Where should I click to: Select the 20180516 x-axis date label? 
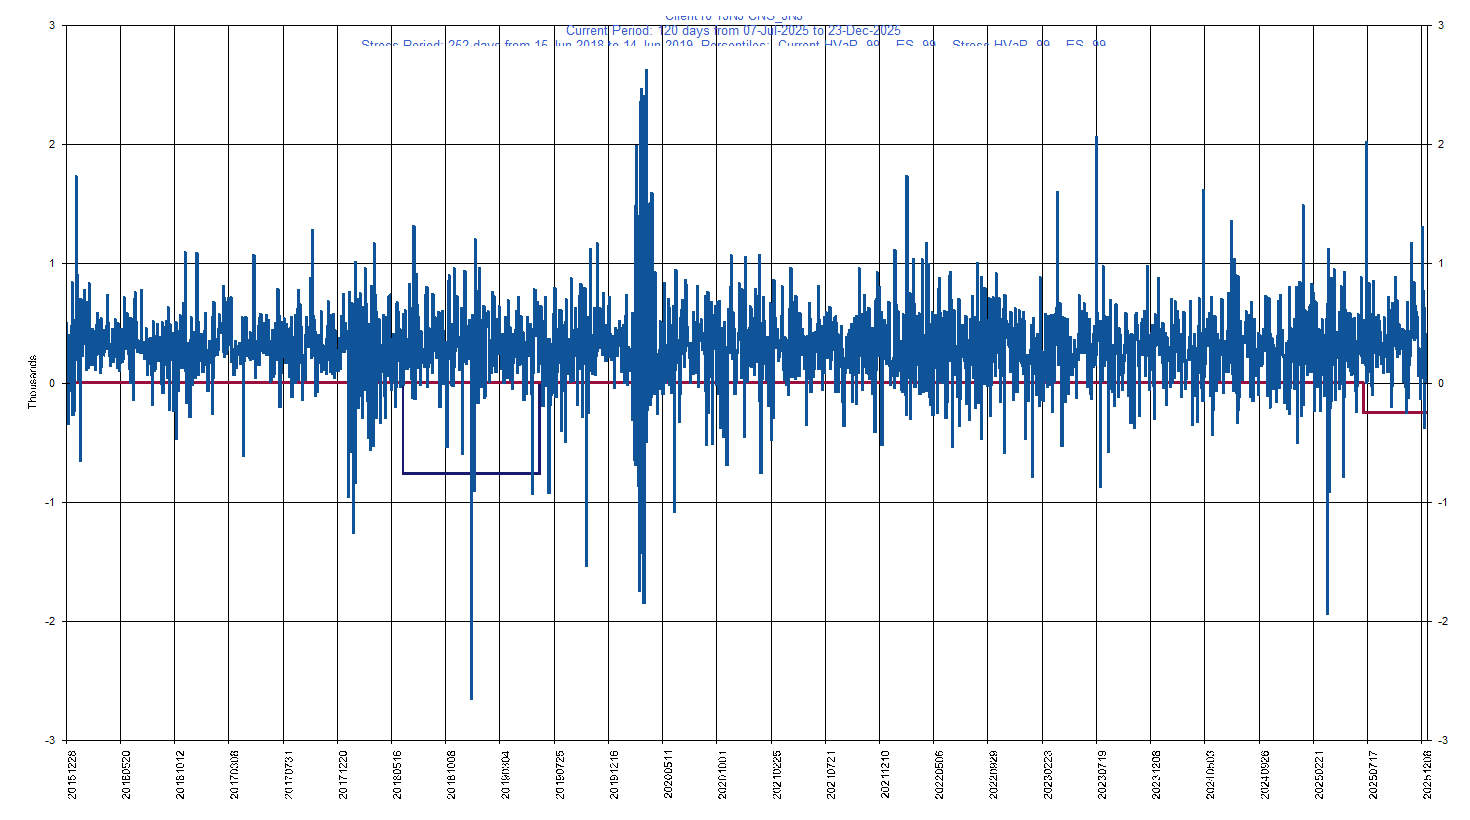coord(397,774)
